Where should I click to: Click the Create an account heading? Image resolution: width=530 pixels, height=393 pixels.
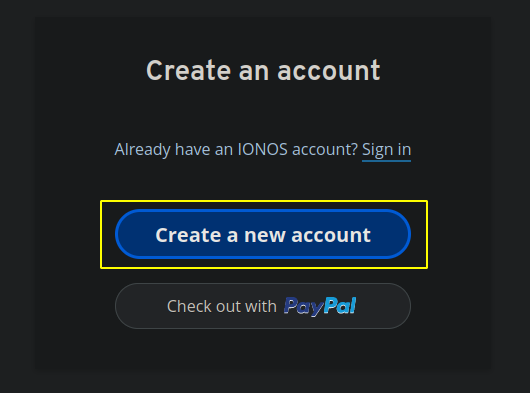pos(263,70)
